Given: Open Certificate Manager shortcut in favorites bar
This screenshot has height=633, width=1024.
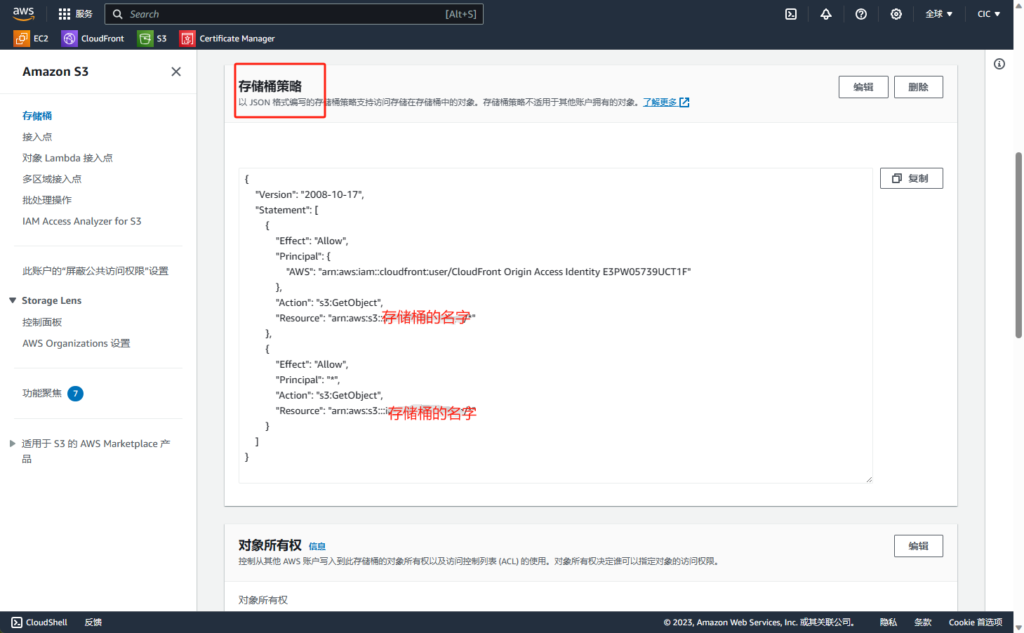Looking at the screenshot, I should [x=227, y=38].
